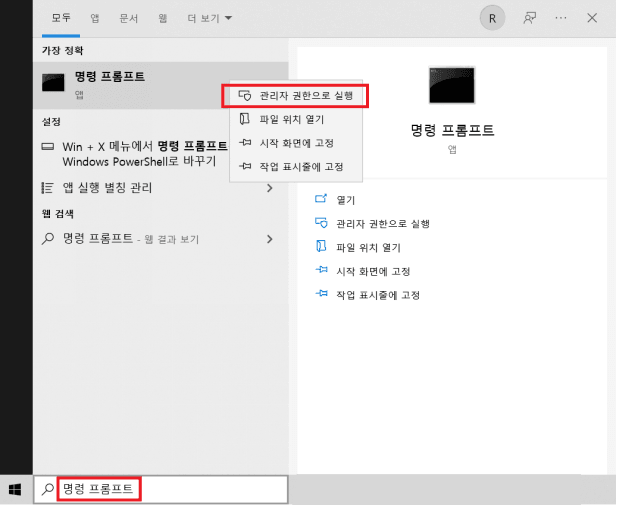Screen dimensions: 617x506
Task: Click the blue file location icon in preview pane
Action: 321,246
